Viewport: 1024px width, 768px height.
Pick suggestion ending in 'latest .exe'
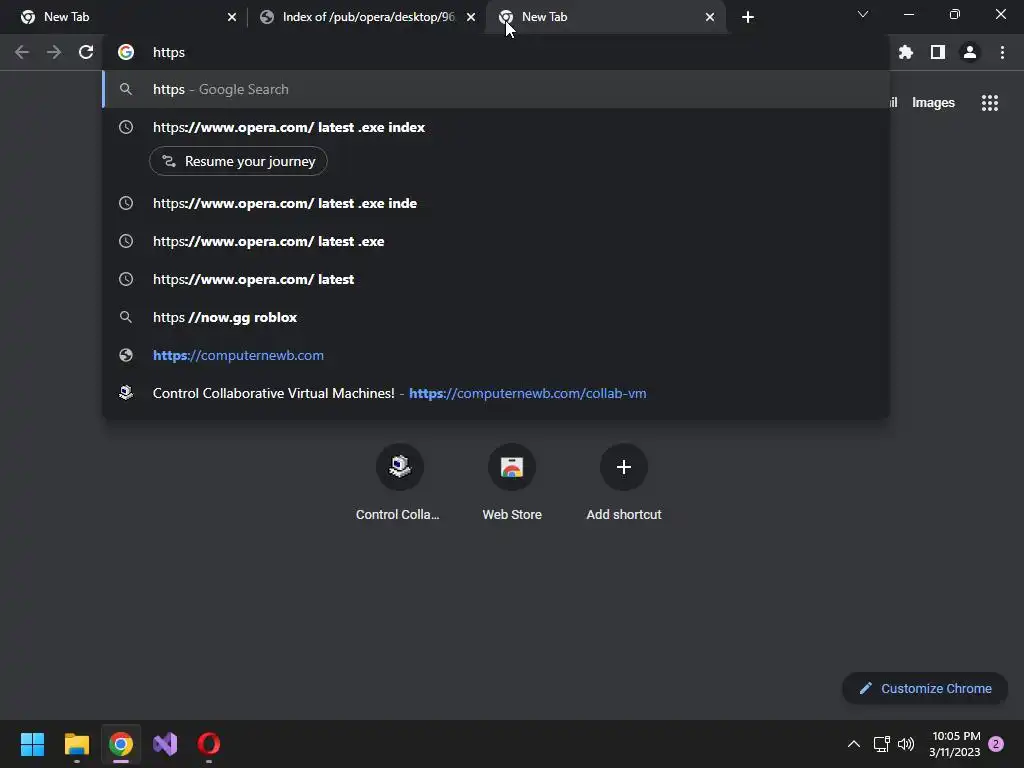496,241
